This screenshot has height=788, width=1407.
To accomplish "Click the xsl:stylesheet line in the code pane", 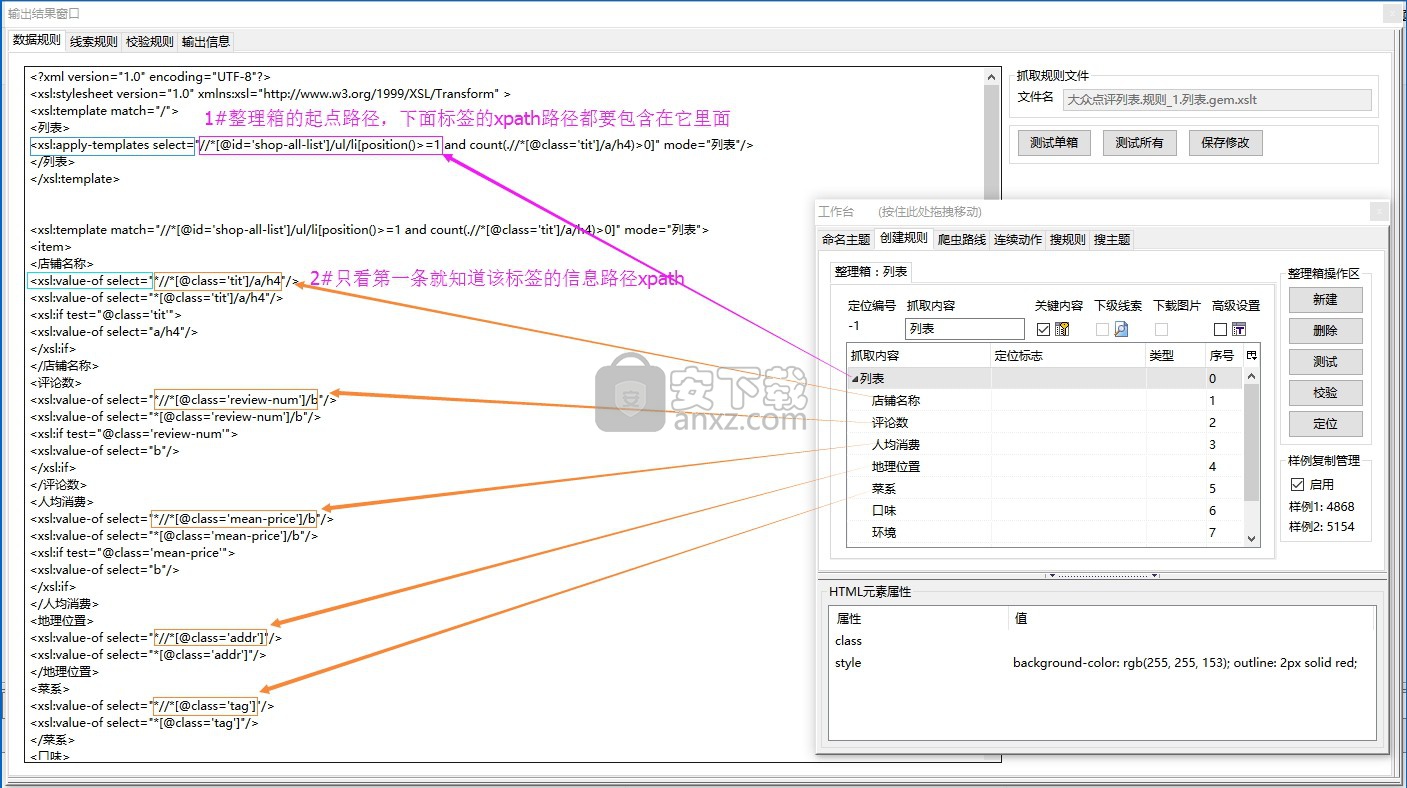I will [x=270, y=93].
